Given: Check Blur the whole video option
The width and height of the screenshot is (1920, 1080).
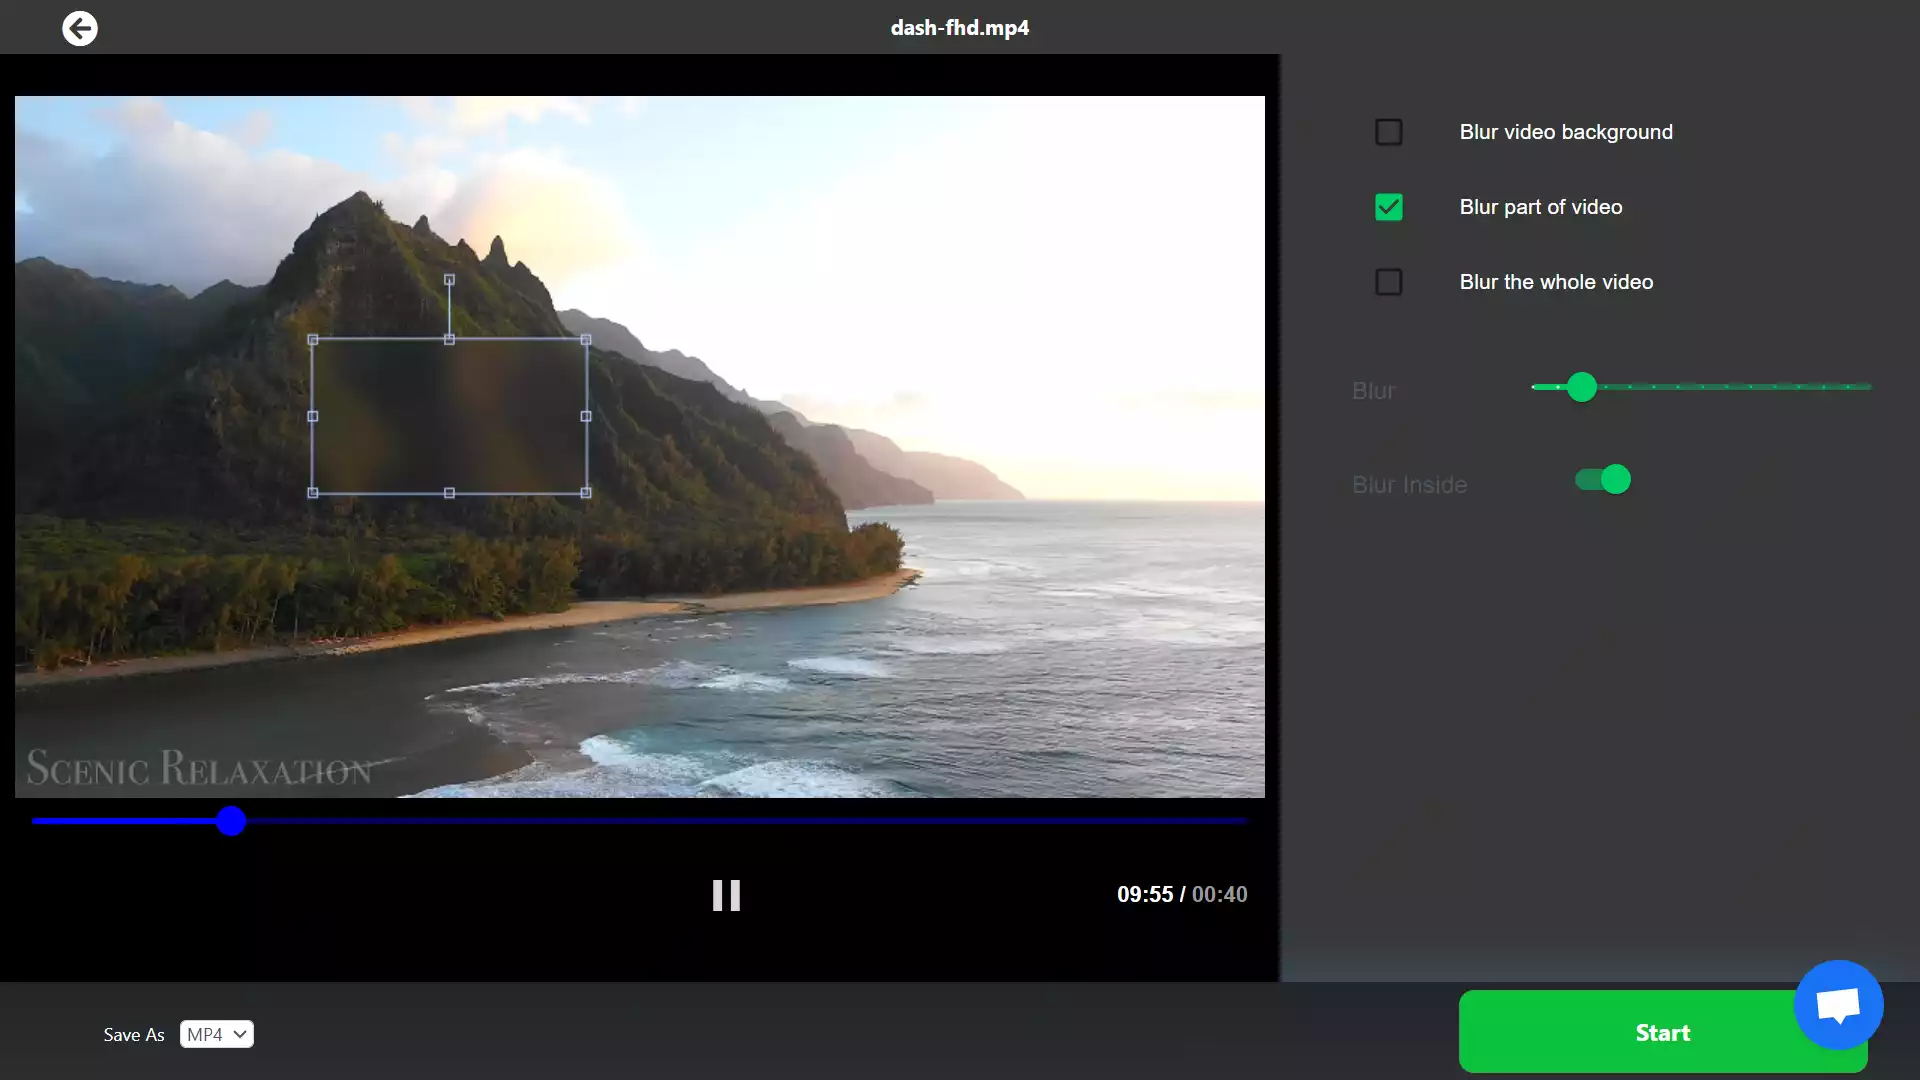Looking at the screenshot, I should pos(1388,282).
